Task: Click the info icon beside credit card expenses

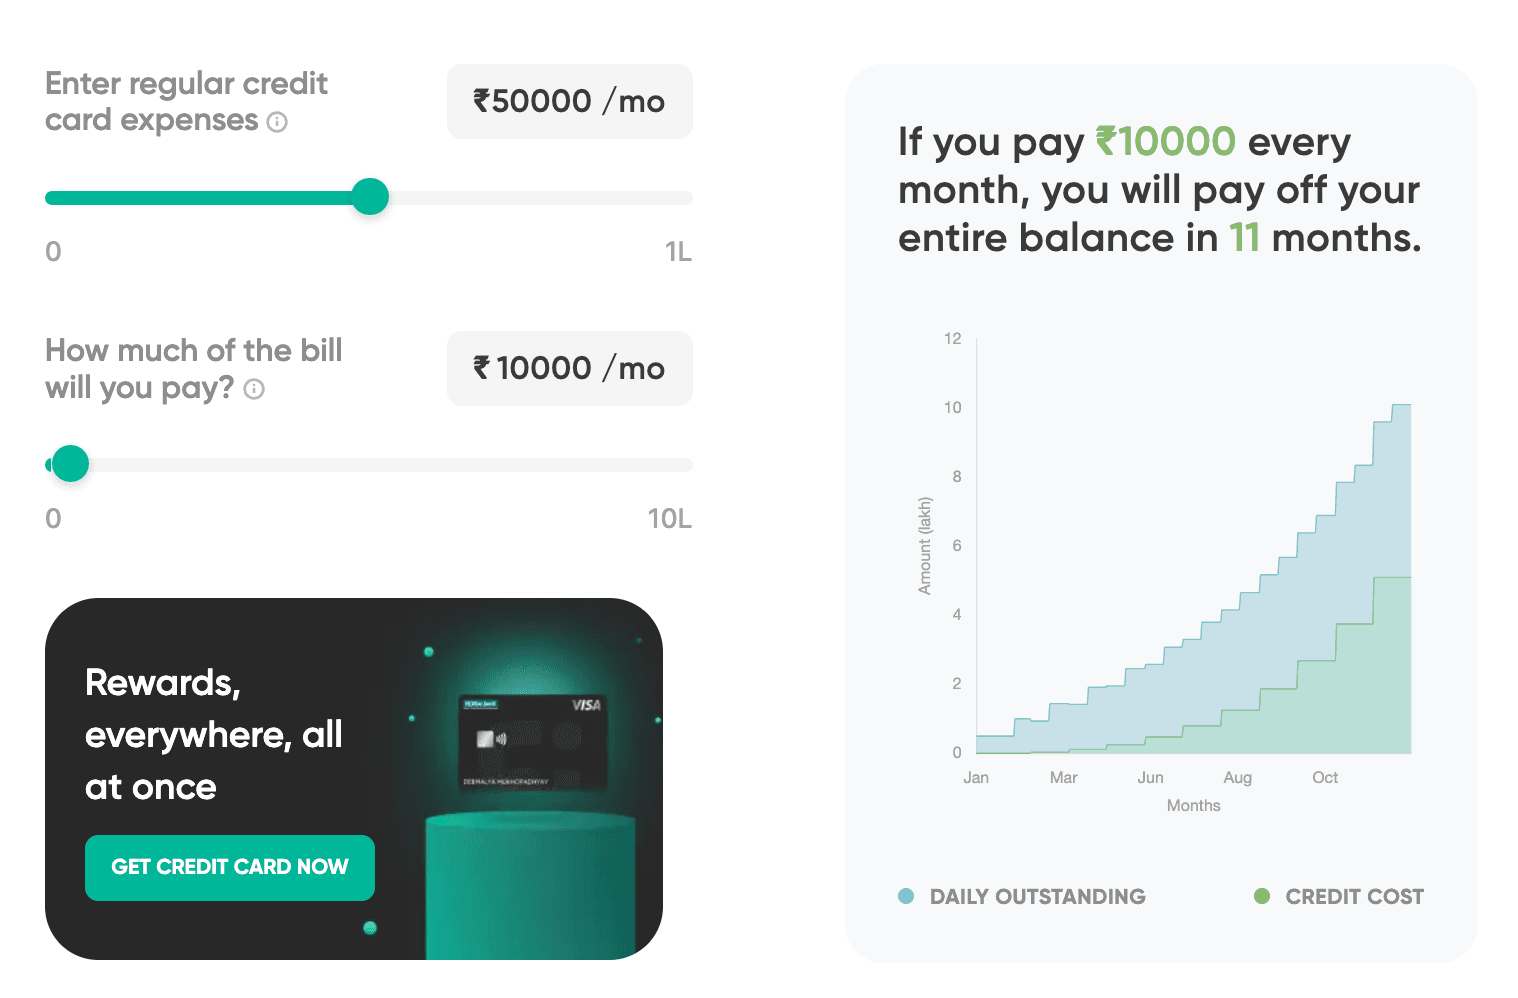Action: (278, 122)
